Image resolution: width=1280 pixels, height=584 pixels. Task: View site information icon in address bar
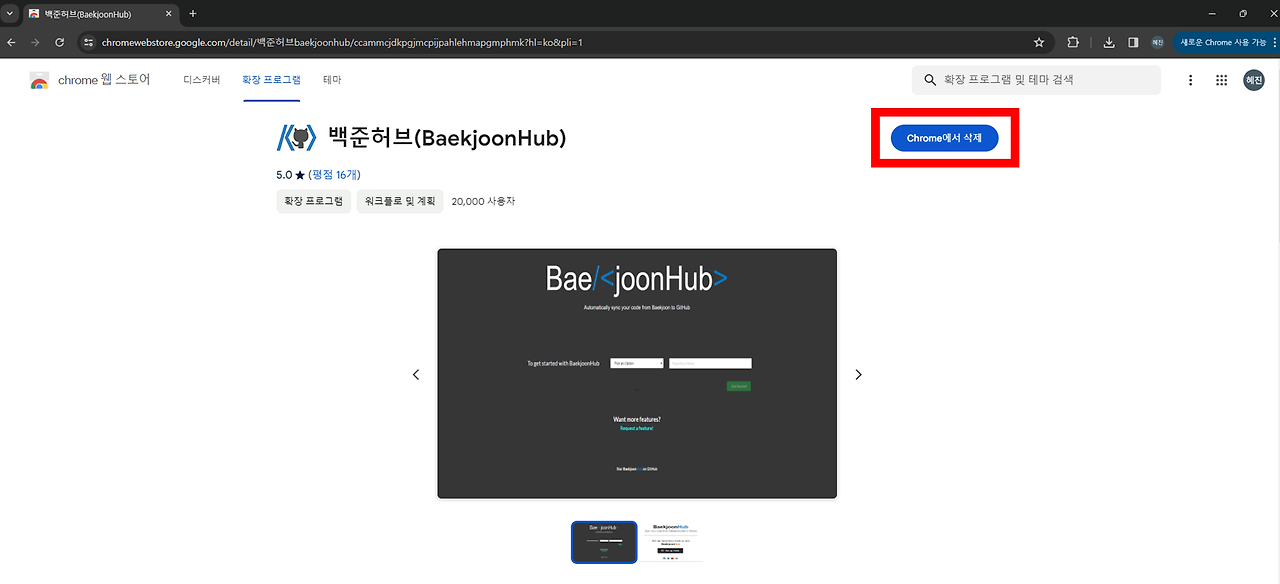click(x=88, y=43)
